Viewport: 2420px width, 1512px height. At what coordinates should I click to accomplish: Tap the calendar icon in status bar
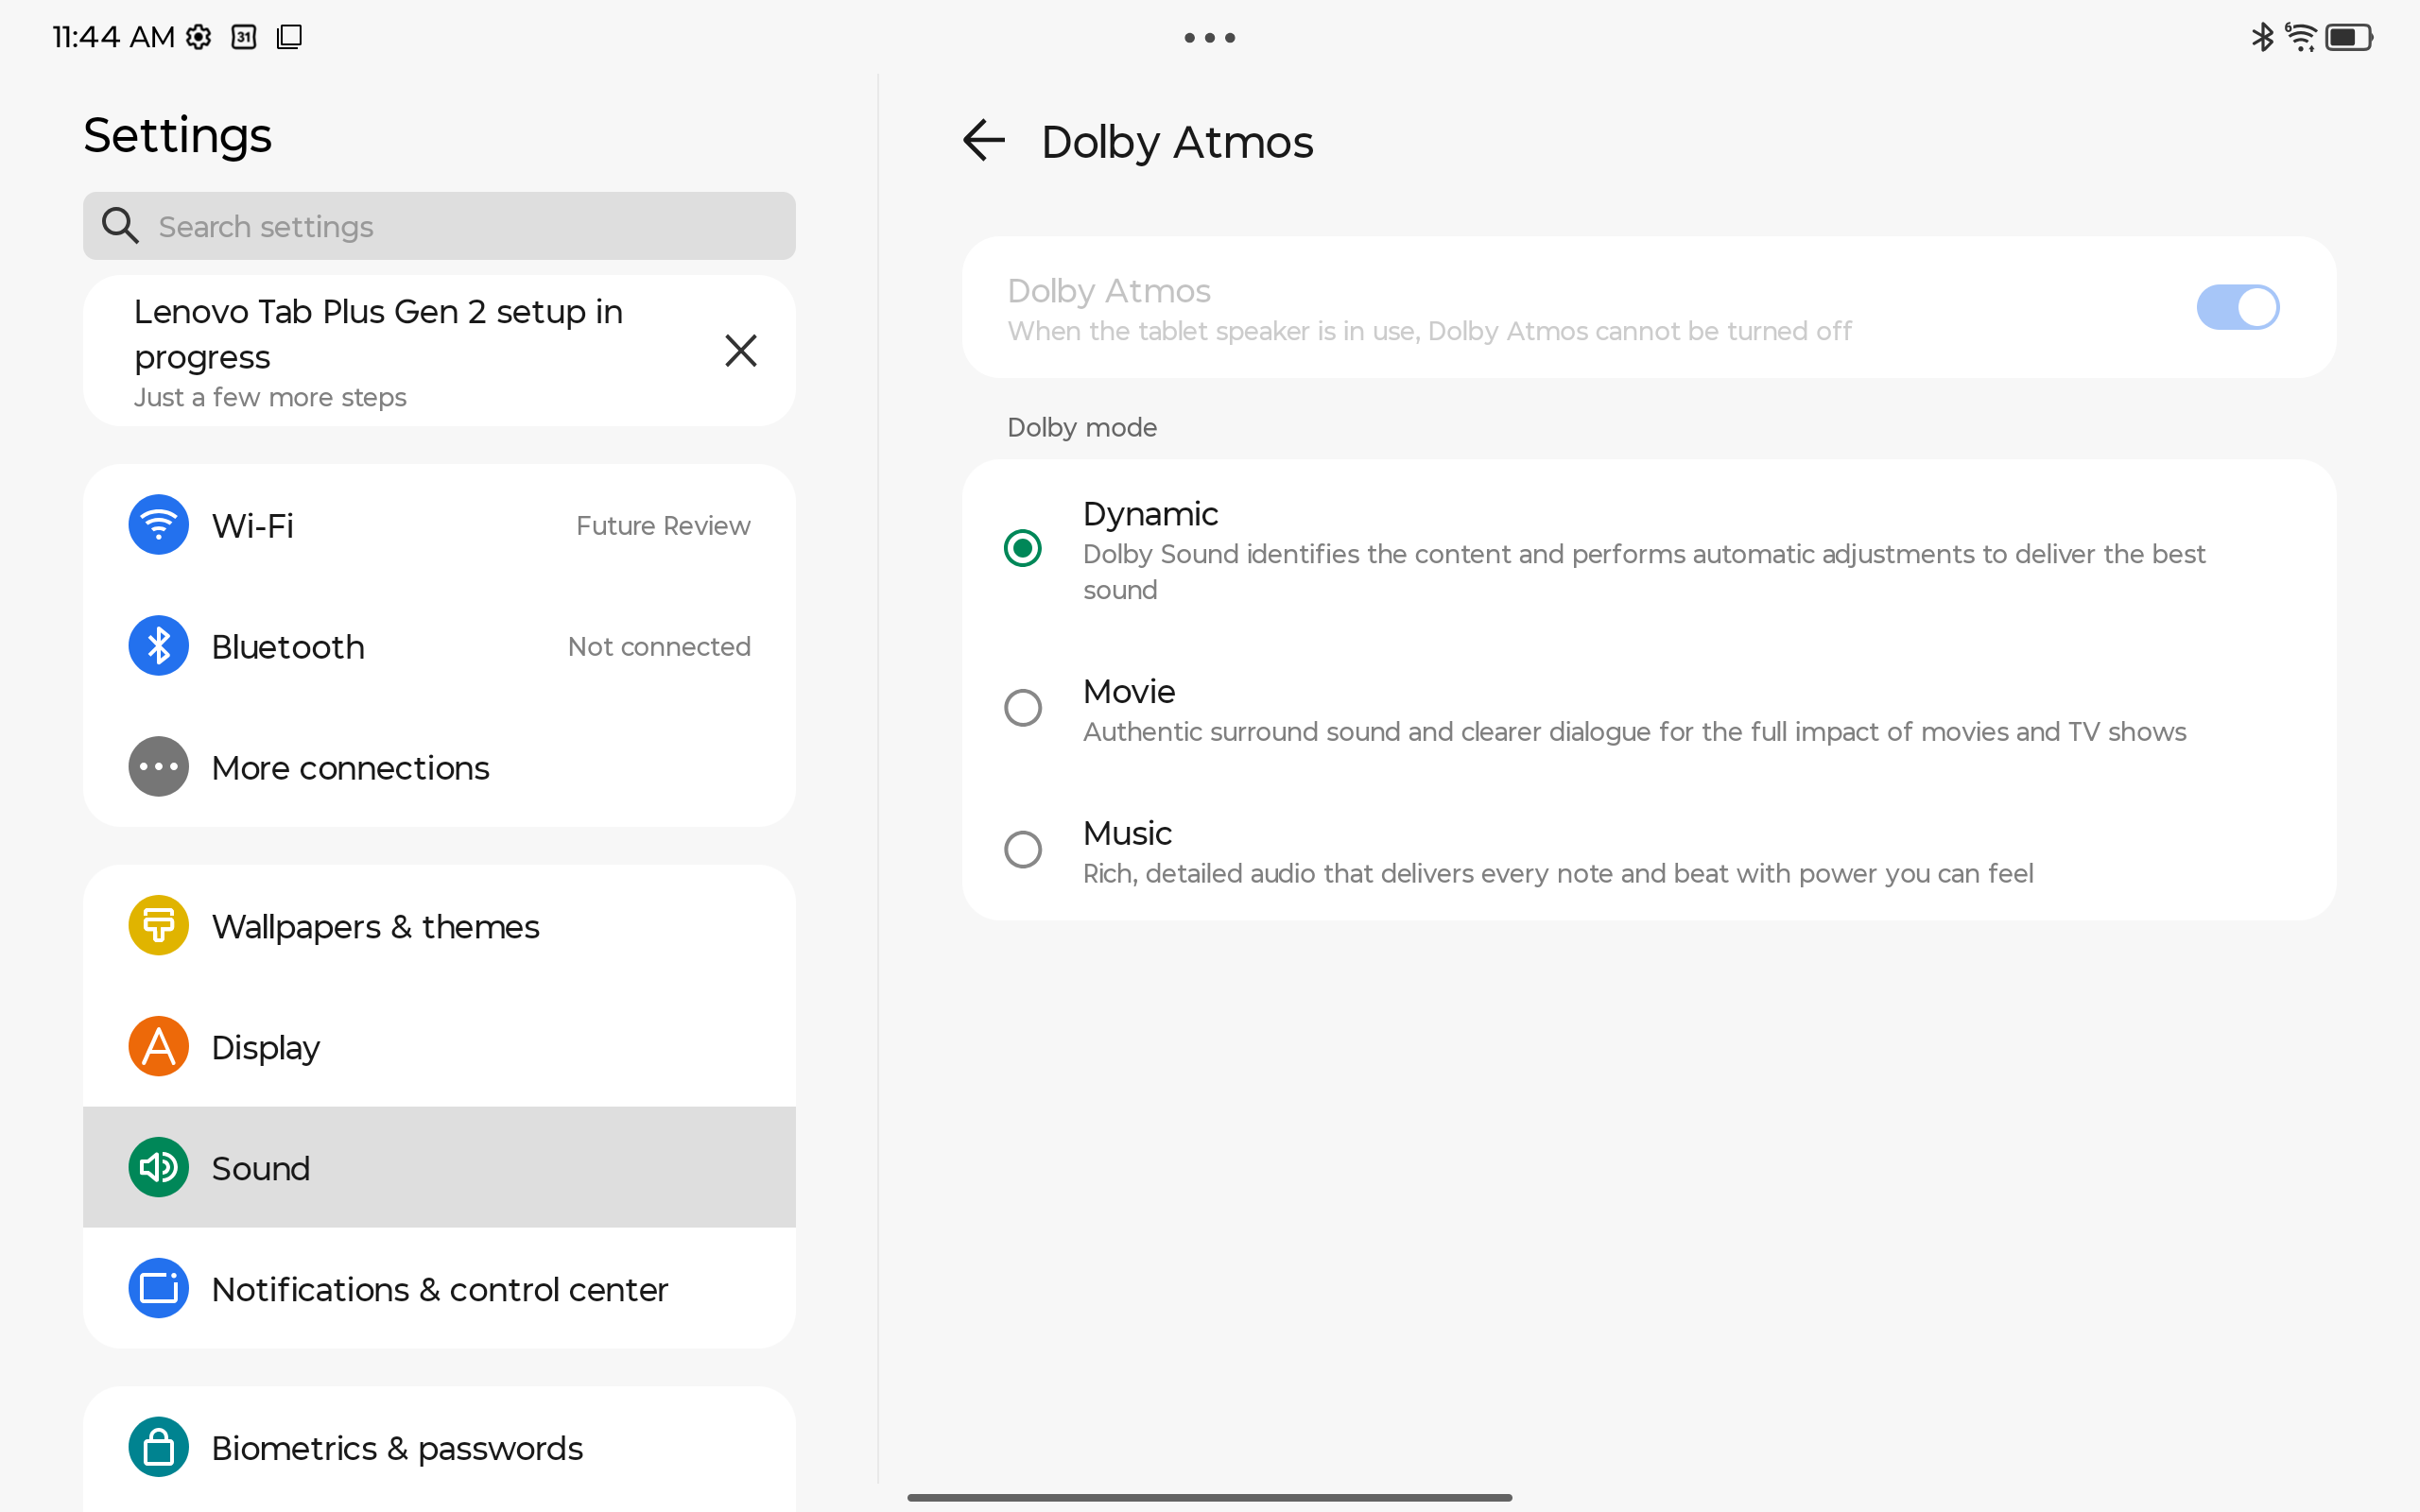click(x=244, y=37)
